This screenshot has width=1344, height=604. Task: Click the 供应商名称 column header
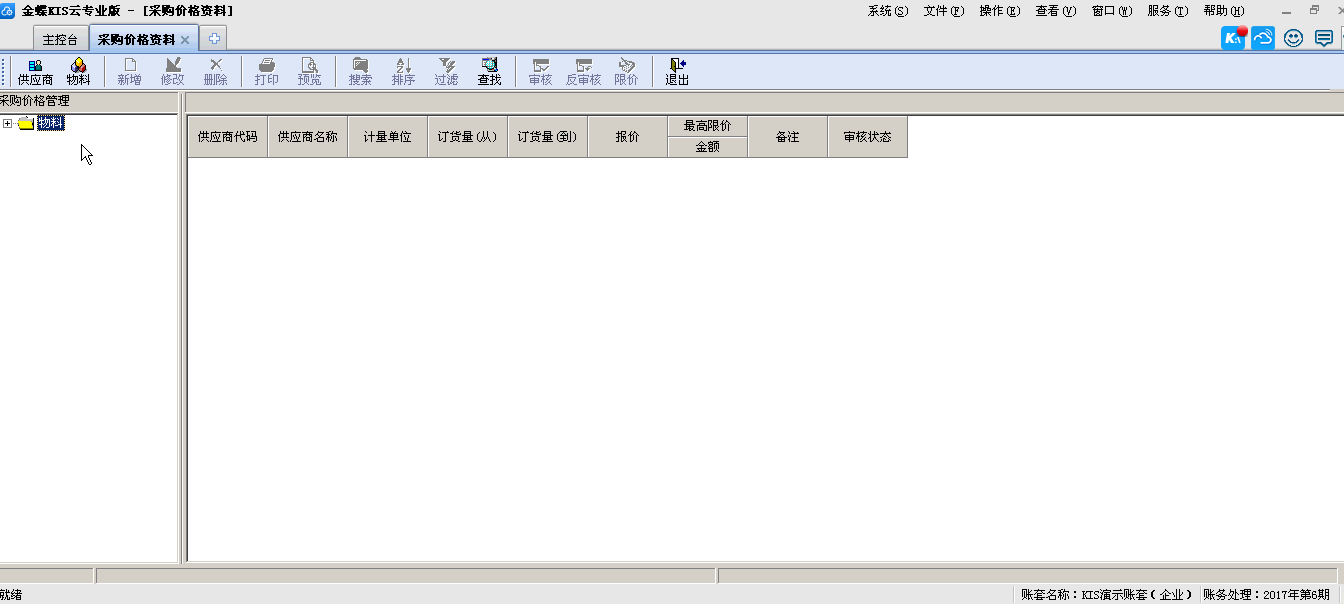pos(307,137)
